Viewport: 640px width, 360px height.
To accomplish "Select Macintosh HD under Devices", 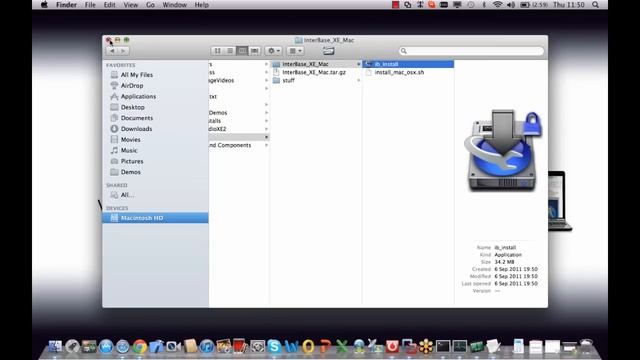I will coord(155,218).
